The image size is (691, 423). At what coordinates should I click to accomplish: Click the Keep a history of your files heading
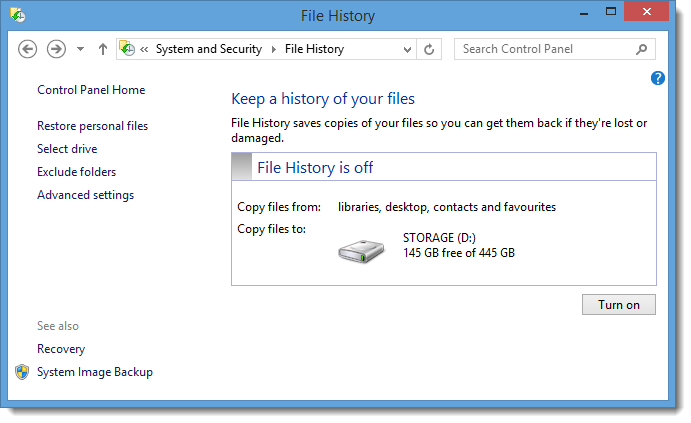coord(323,99)
